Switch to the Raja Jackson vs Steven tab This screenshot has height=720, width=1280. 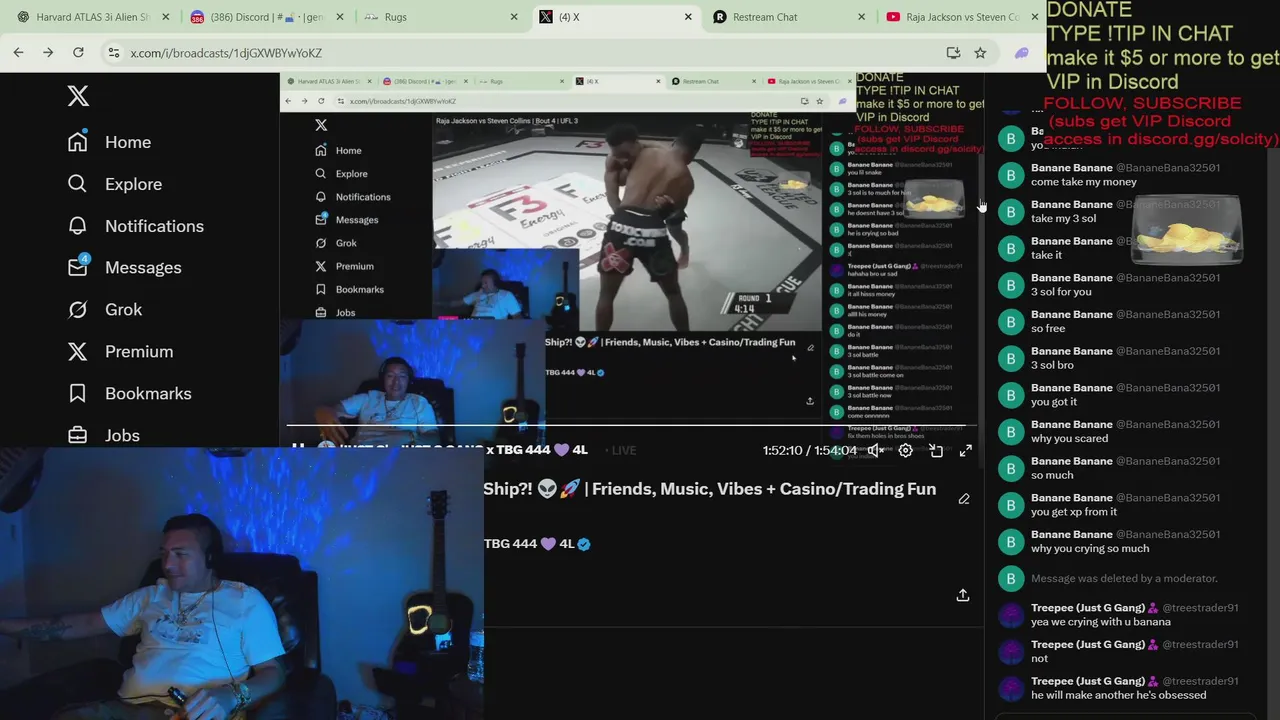pos(960,17)
